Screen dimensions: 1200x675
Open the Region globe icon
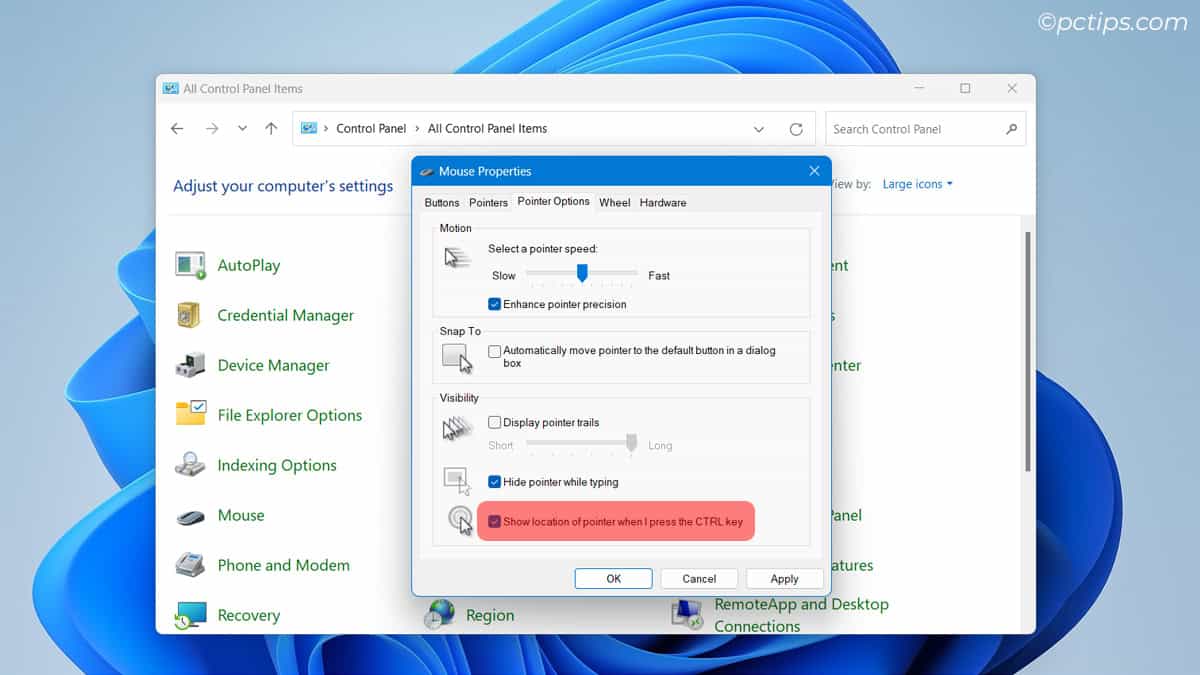[439, 615]
